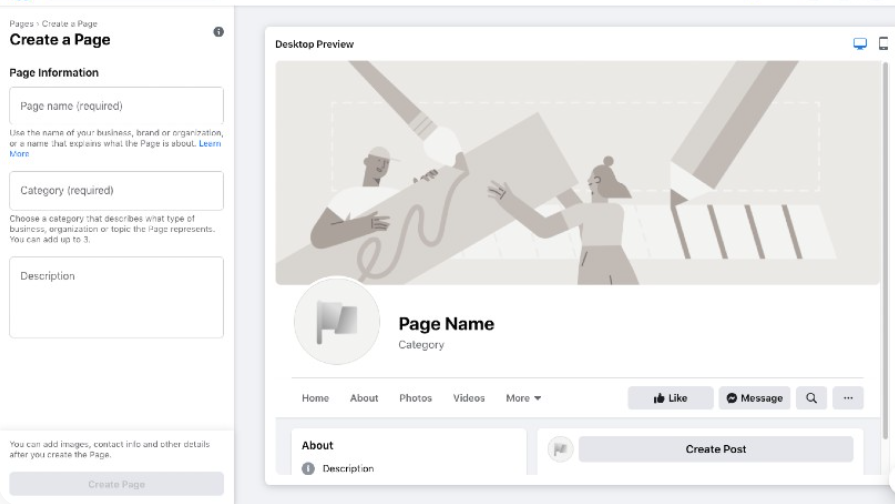Go to the Videos tab

(x=468, y=398)
